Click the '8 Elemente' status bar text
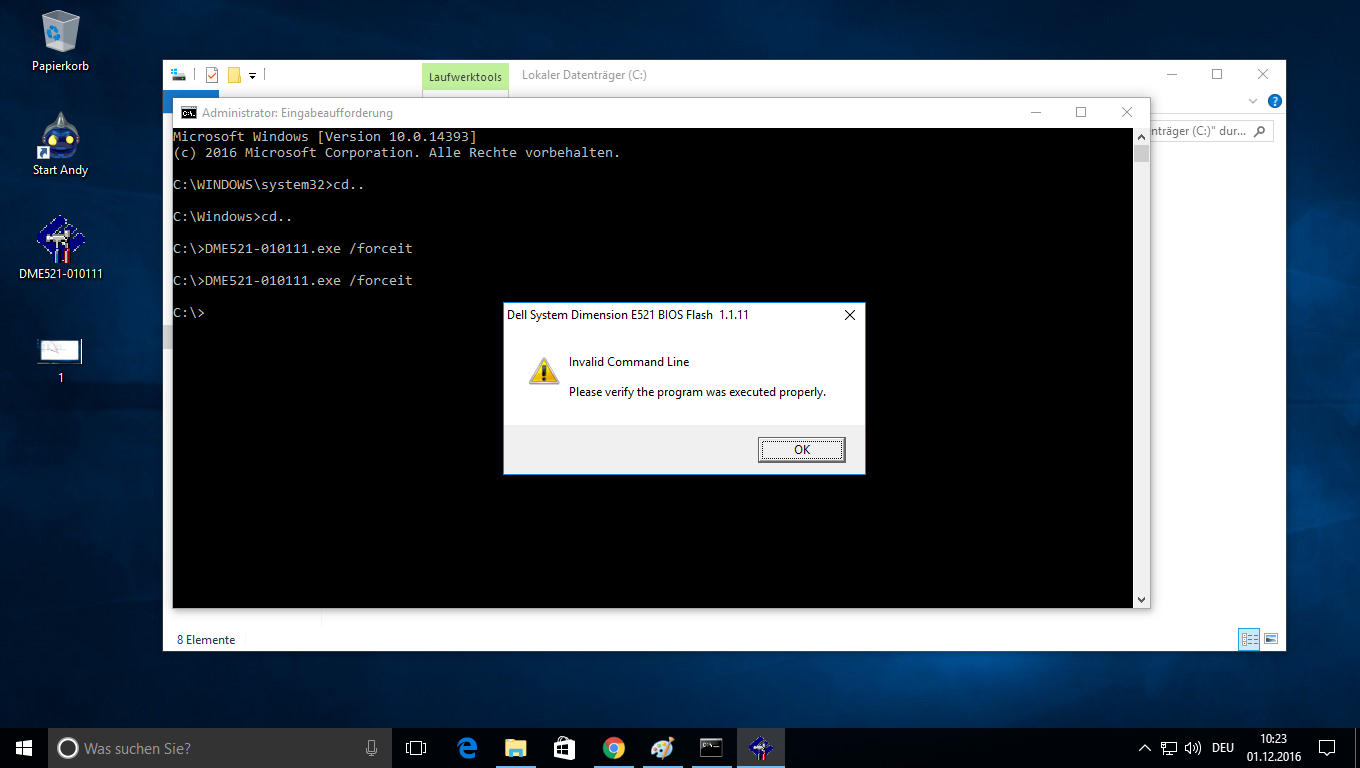This screenshot has width=1360, height=768. tap(206, 640)
